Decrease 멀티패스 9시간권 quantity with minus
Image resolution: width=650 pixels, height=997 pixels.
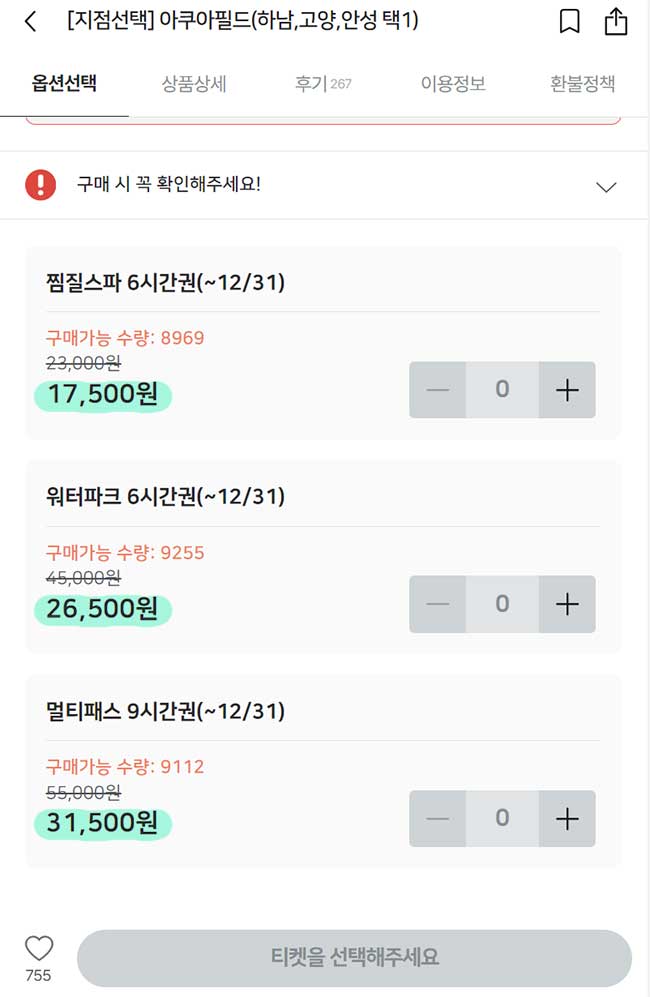click(437, 818)
